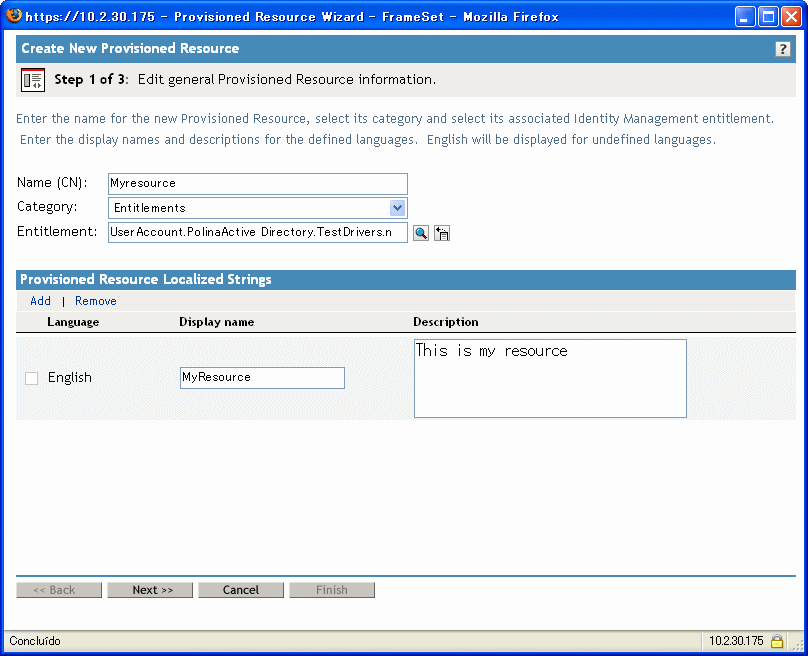Click the Remove link for localized strings
Viewport: 808px width, 656px height.
[96, 301]
